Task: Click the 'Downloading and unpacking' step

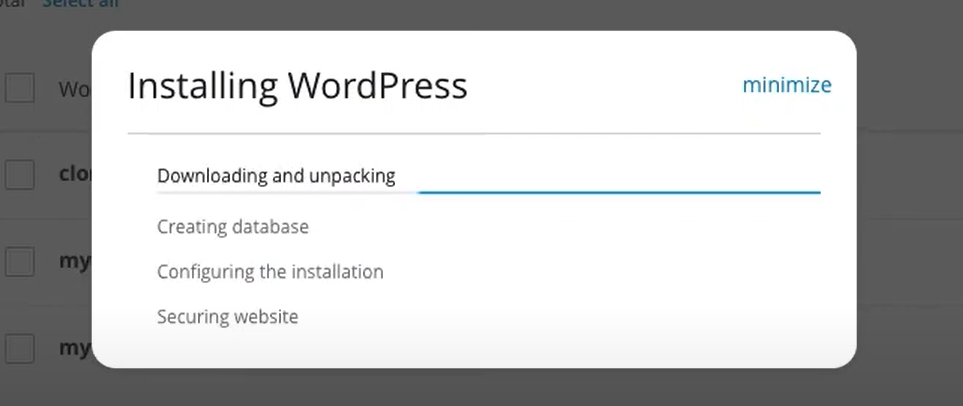Action: [276, 176]
